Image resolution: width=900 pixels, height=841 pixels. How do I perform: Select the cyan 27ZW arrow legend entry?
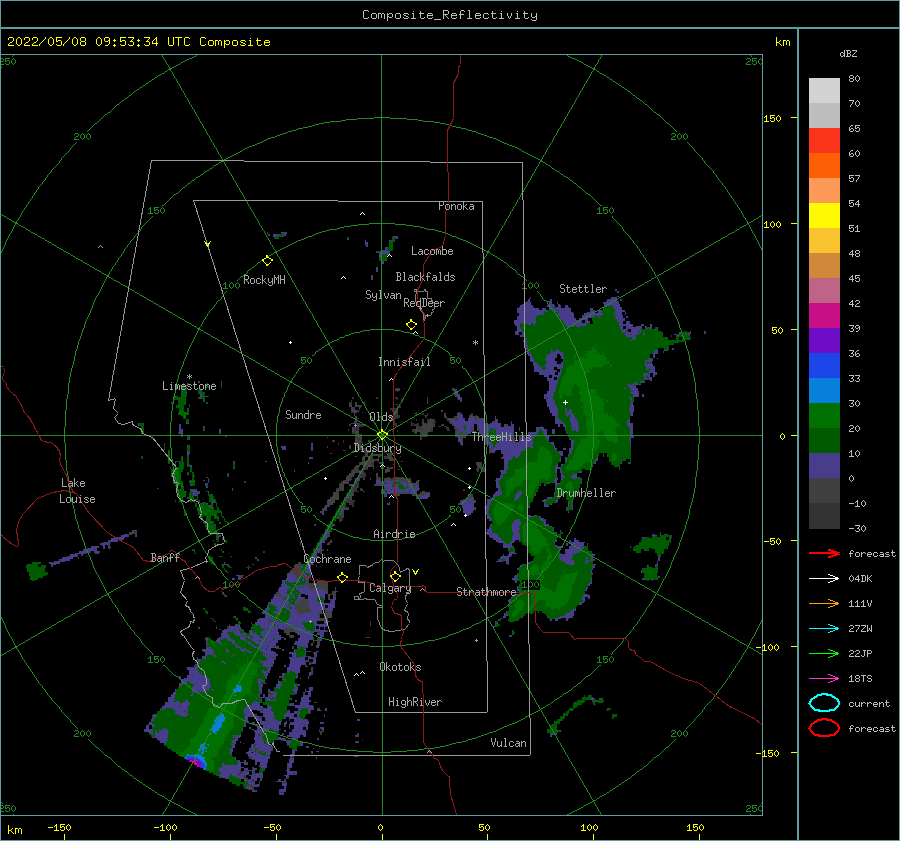coord(824,629)
